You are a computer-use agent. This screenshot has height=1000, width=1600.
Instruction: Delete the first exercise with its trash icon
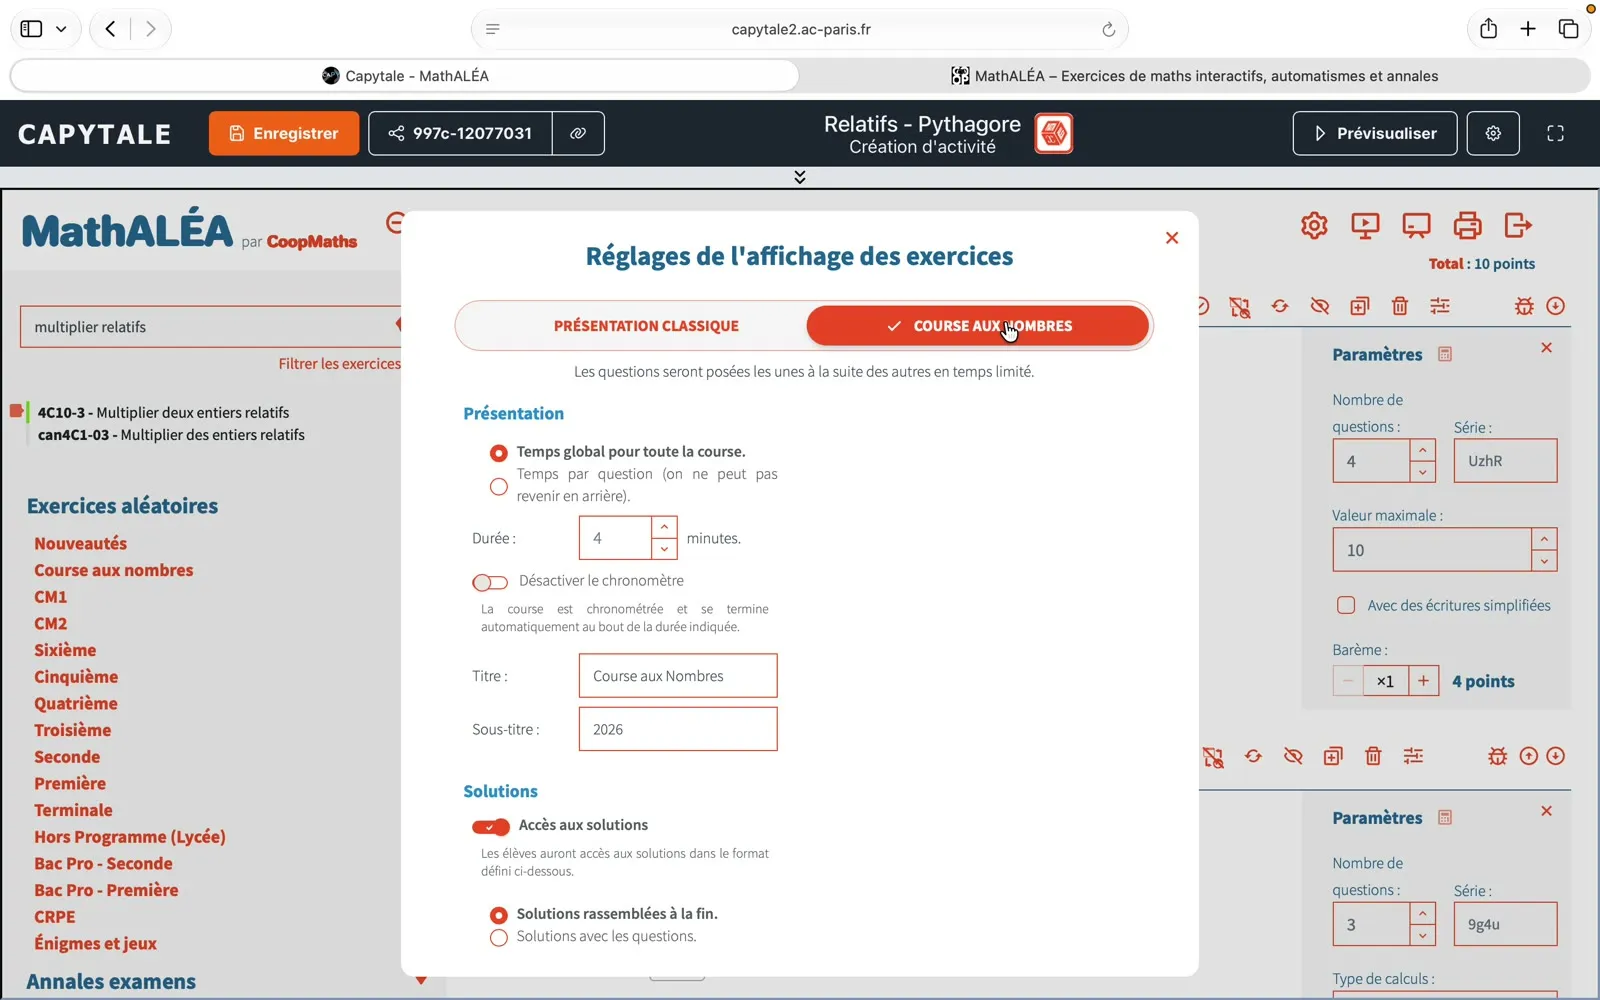[1400, 306]
